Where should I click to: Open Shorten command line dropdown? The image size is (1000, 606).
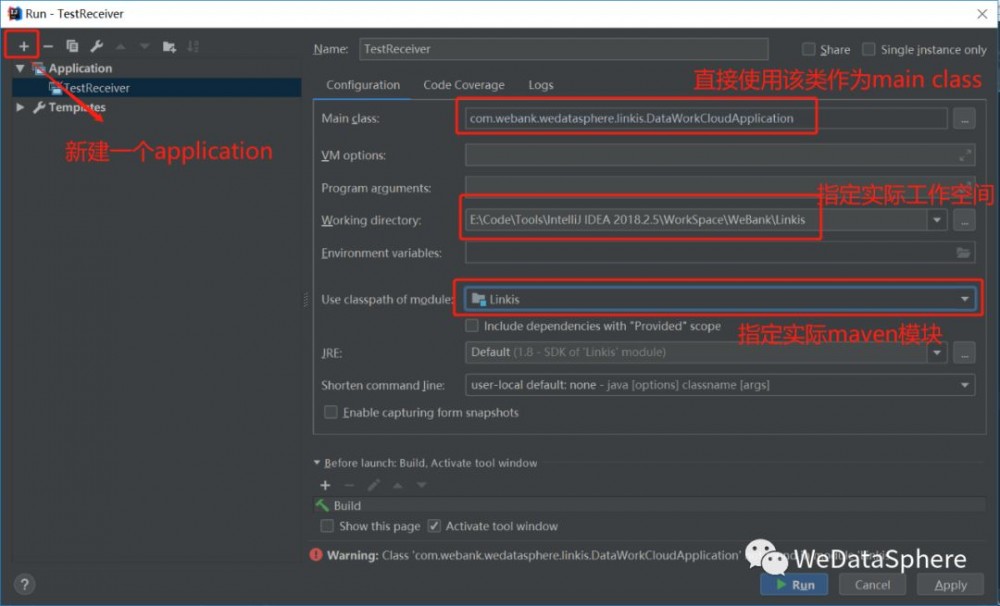coord(964,385)
